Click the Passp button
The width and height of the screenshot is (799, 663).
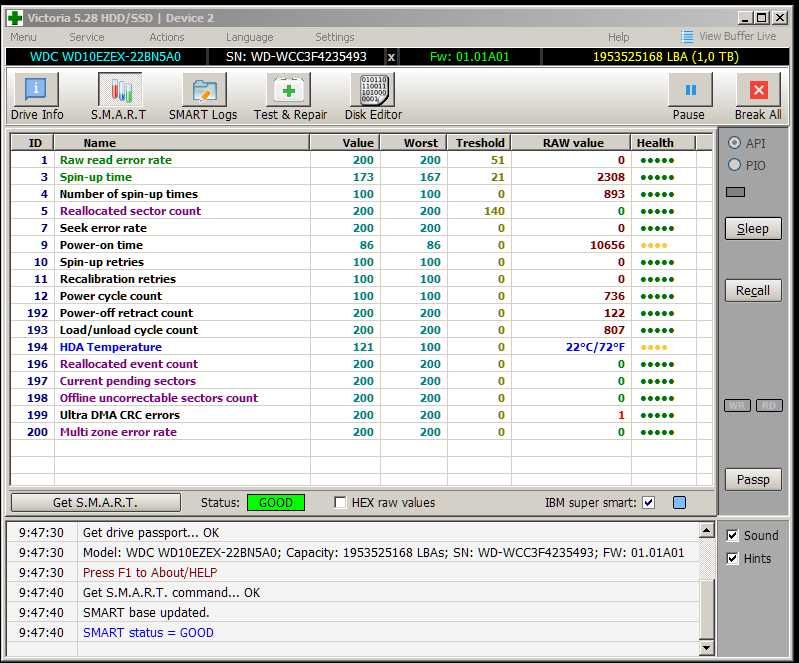[x=753, y=480]
